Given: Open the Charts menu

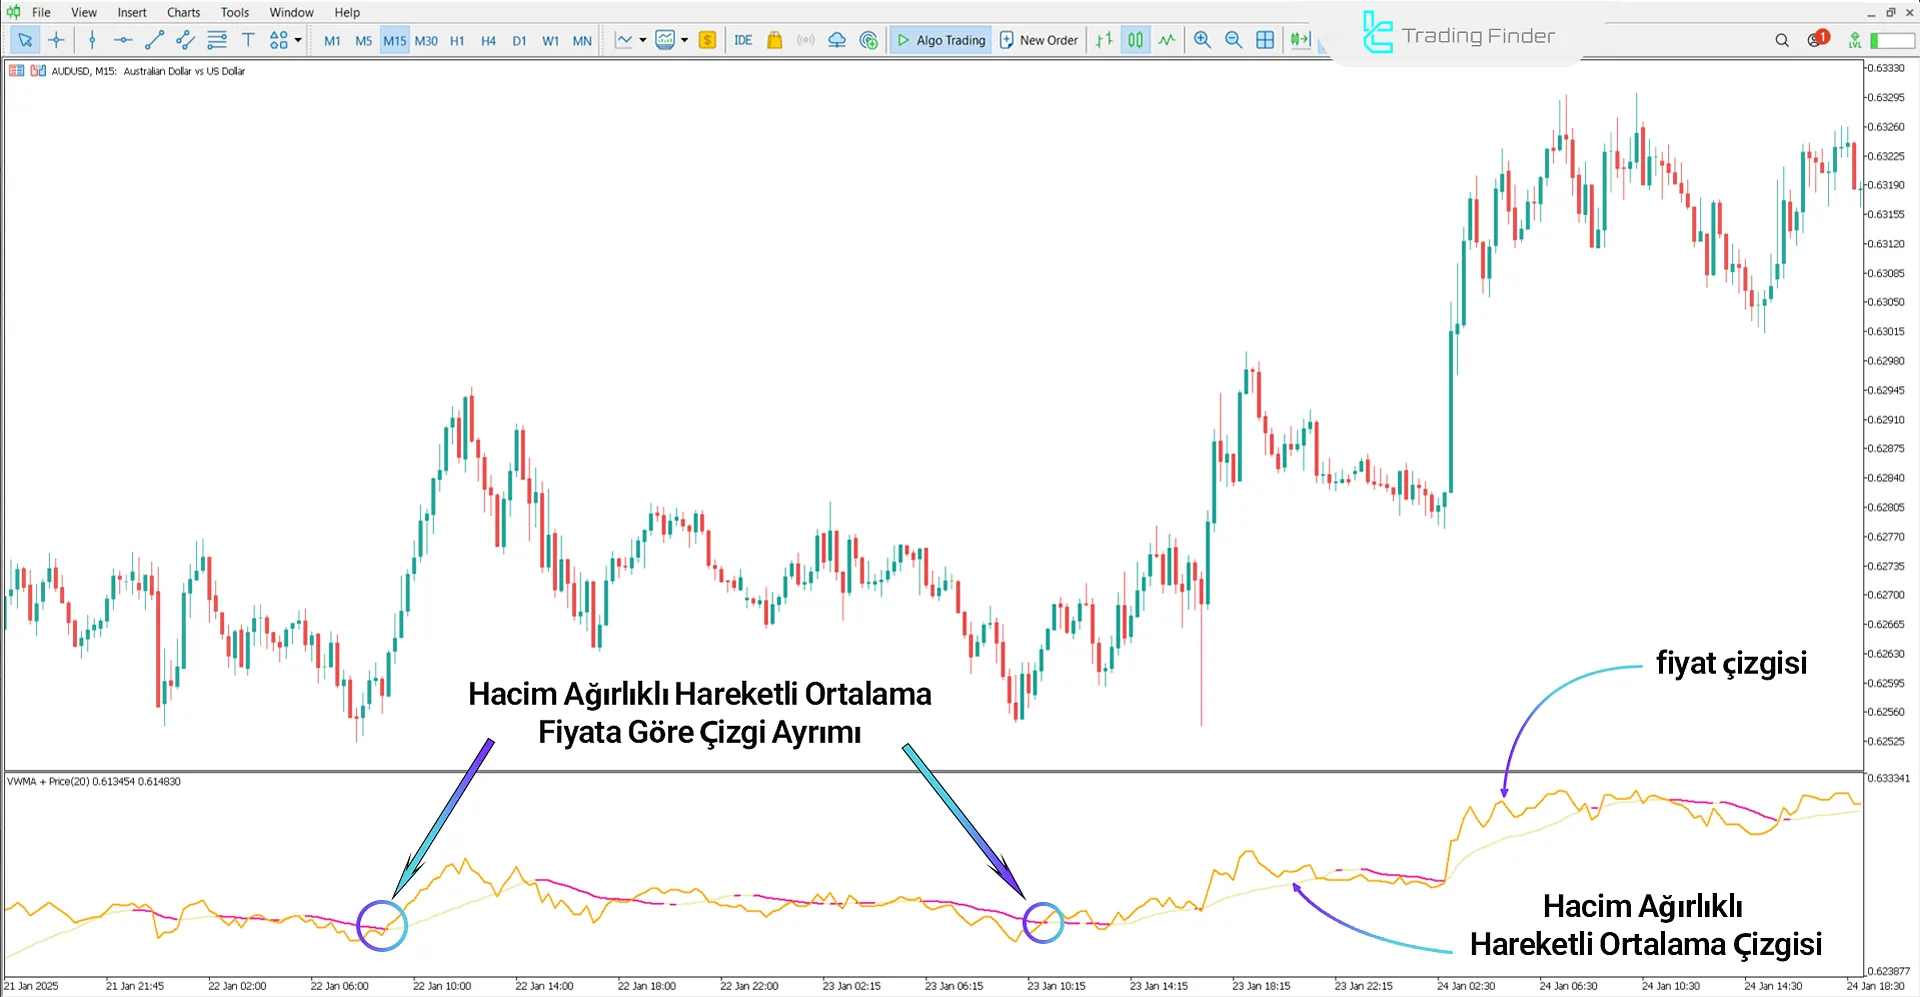Looking at the screenshot, I should pos(183,12).
